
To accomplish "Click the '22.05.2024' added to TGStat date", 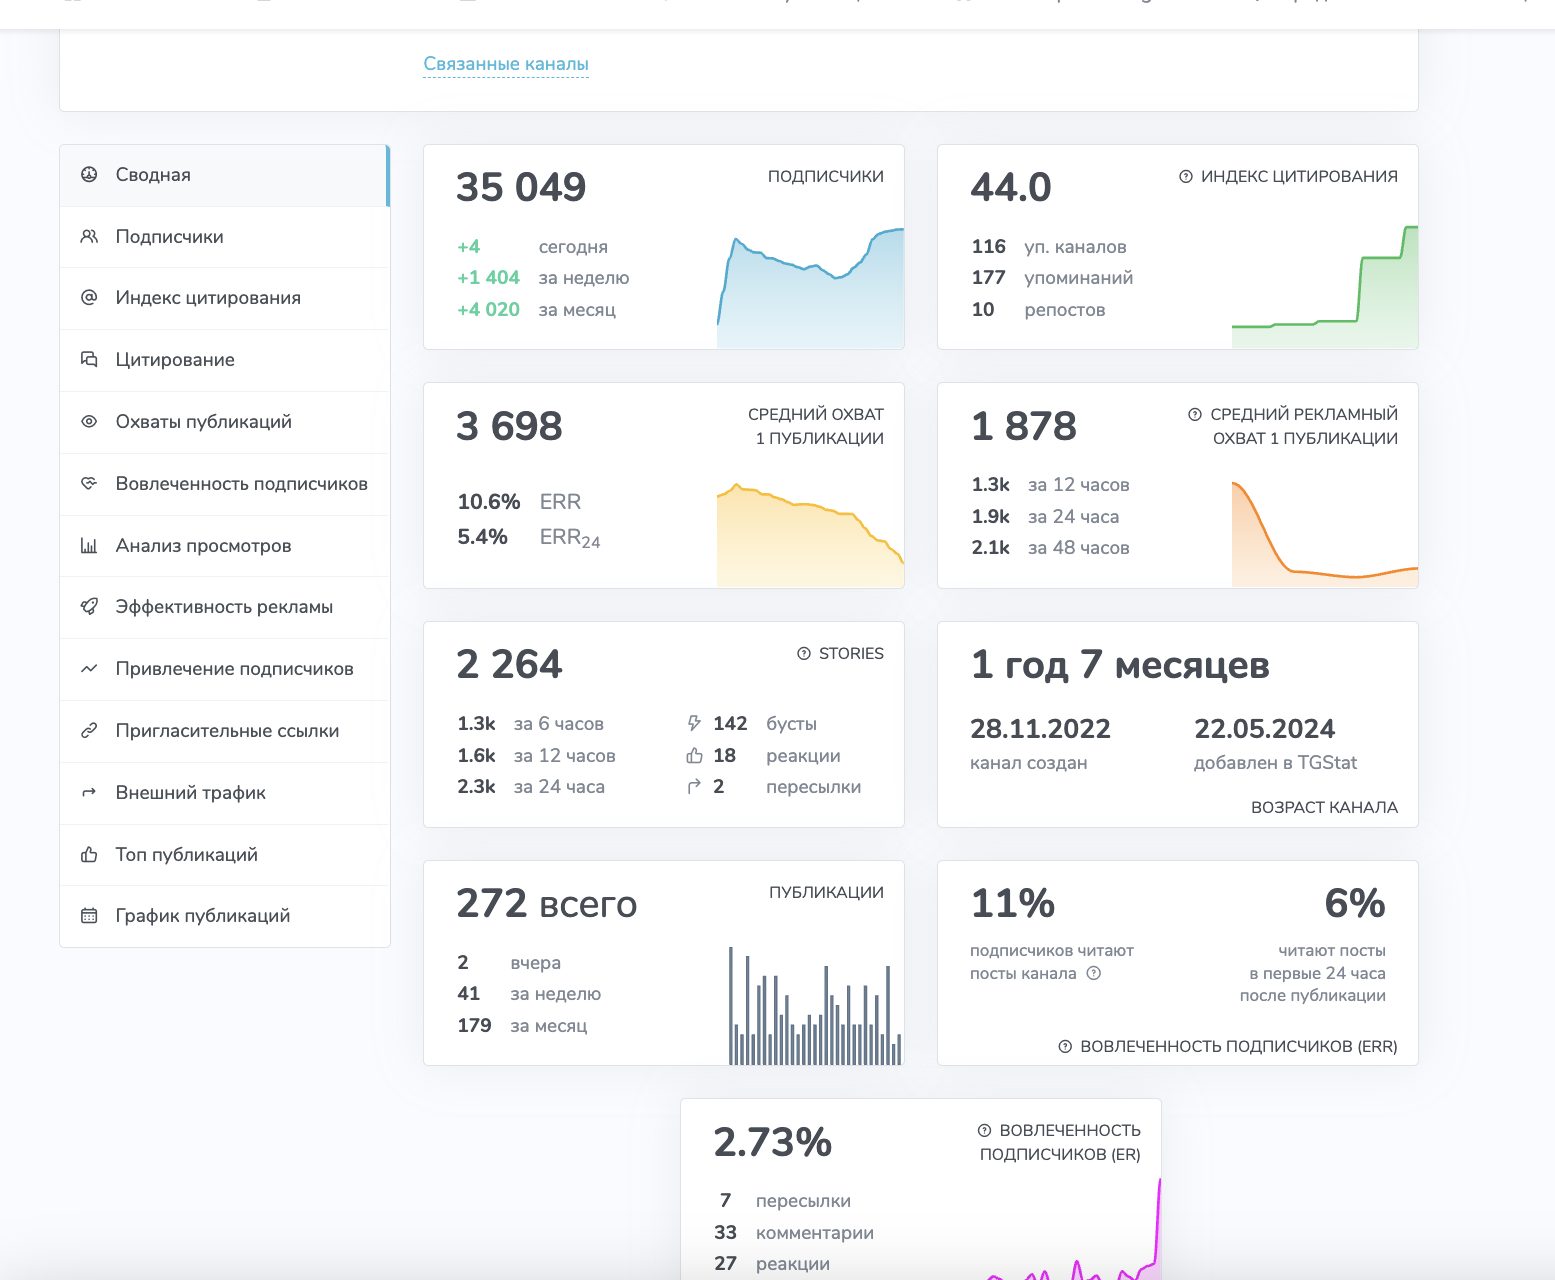I will click(x=1264, y=729).
